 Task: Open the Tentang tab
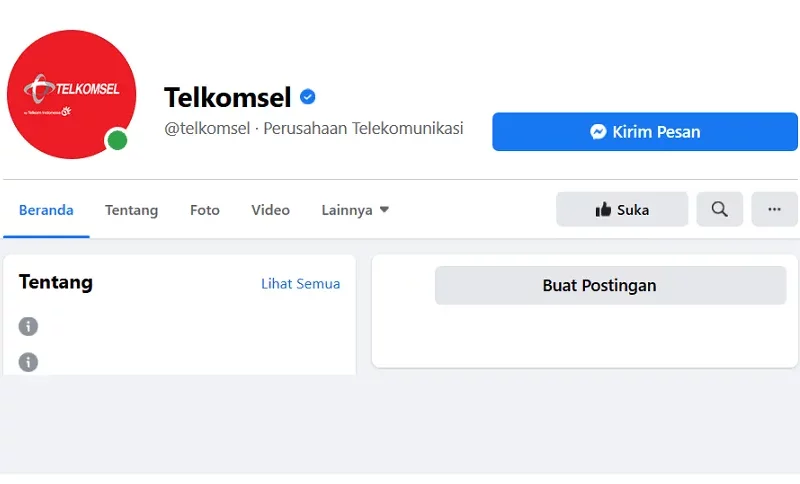(x=132, y=210)
